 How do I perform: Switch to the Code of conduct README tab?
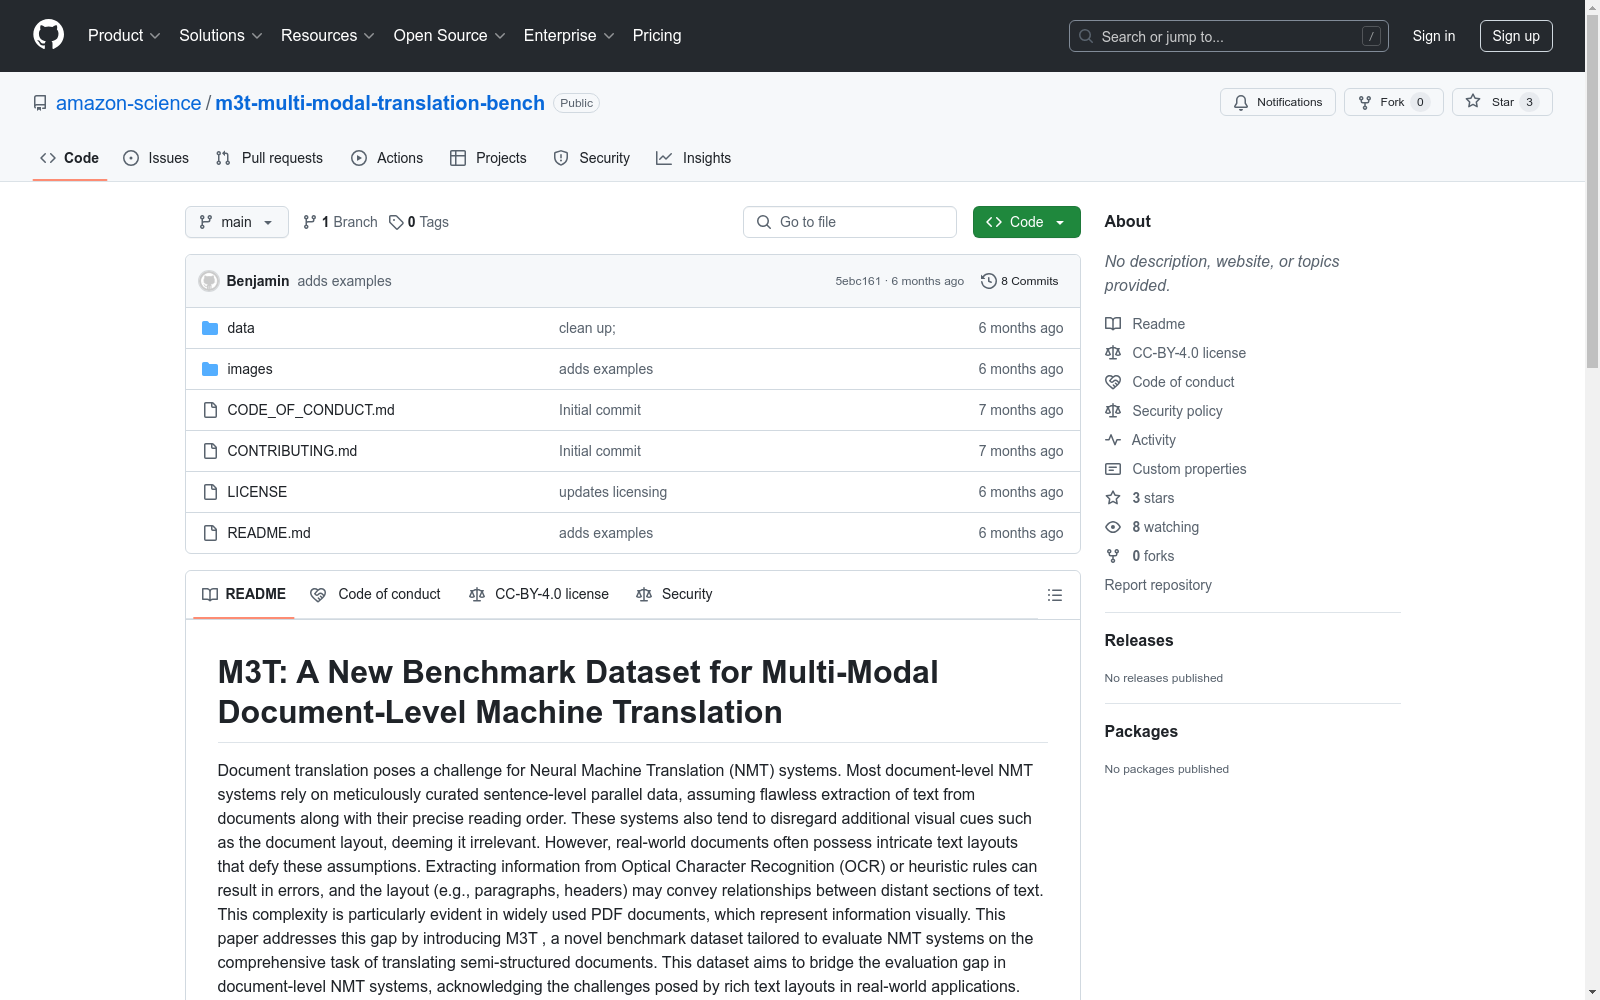pos(376,594)
